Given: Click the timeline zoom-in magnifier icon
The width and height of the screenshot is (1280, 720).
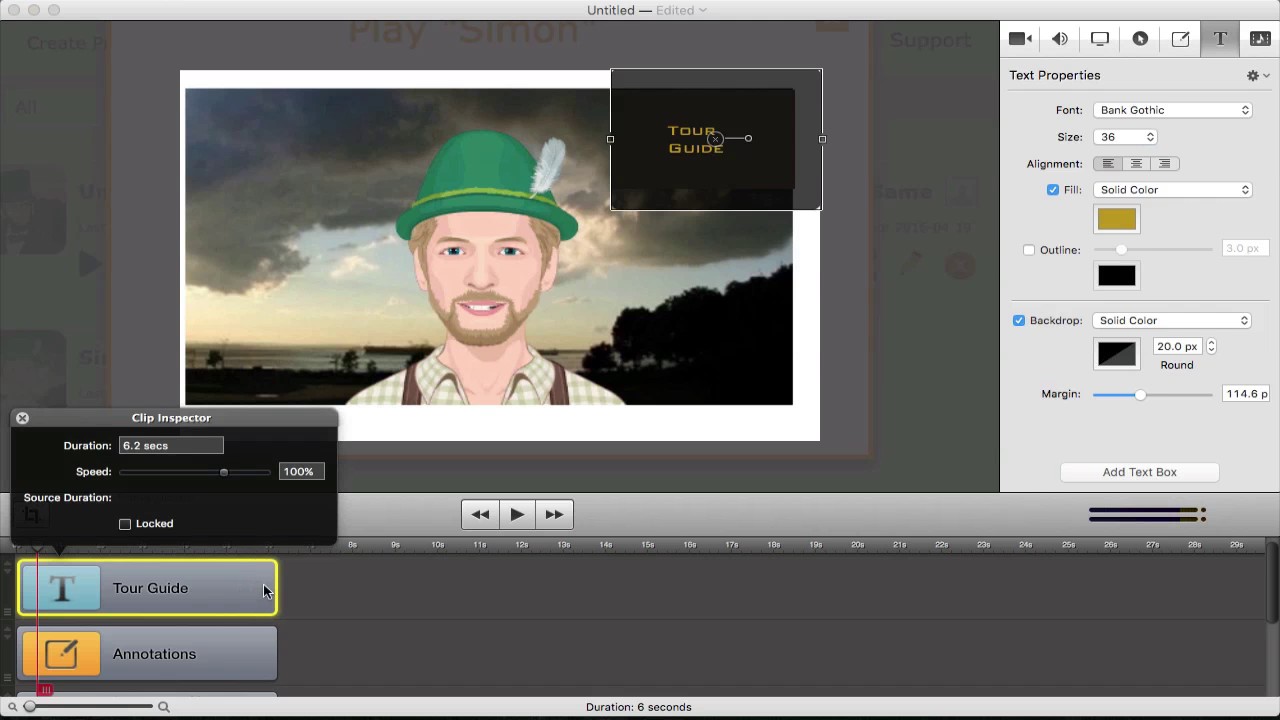Looking at the screenshot, I should (x=164, y=707).
